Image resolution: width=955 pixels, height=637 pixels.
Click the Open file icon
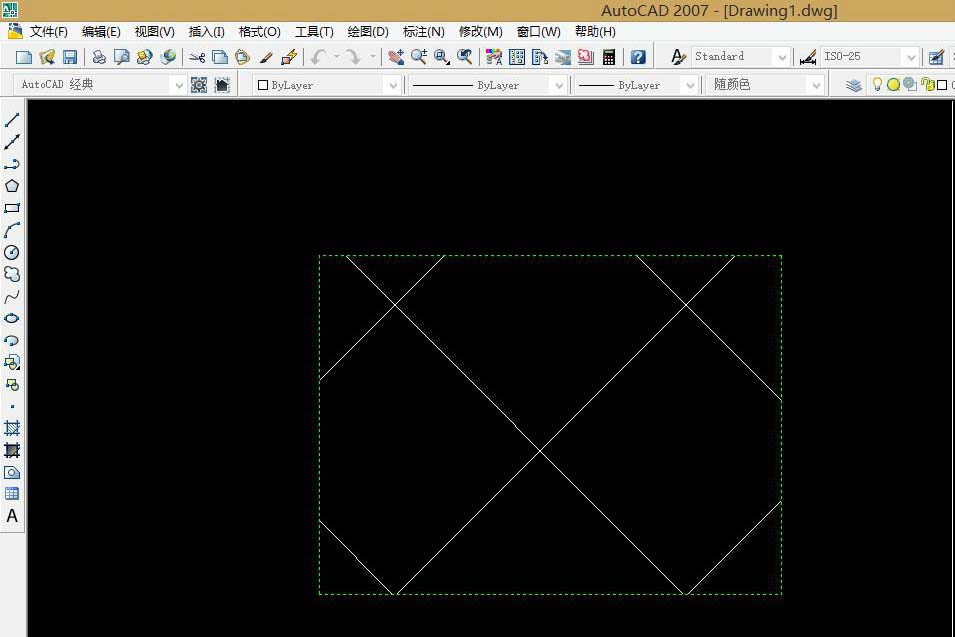(47, 57)
